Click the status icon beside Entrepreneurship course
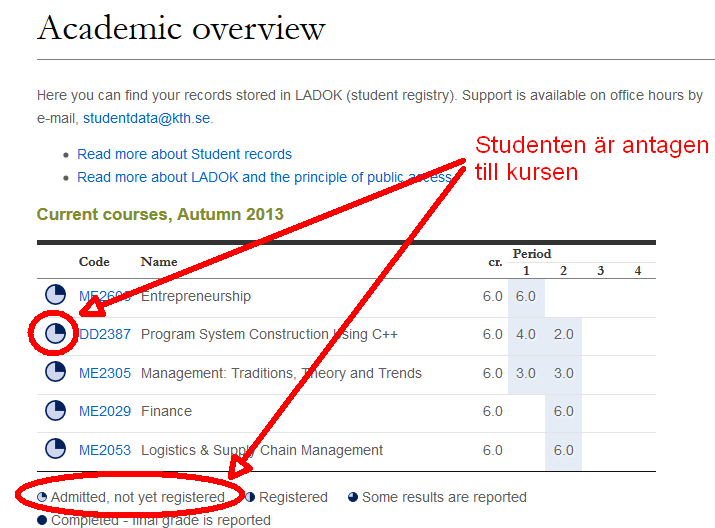Screen dimensions: 715x528 point(55,295)
